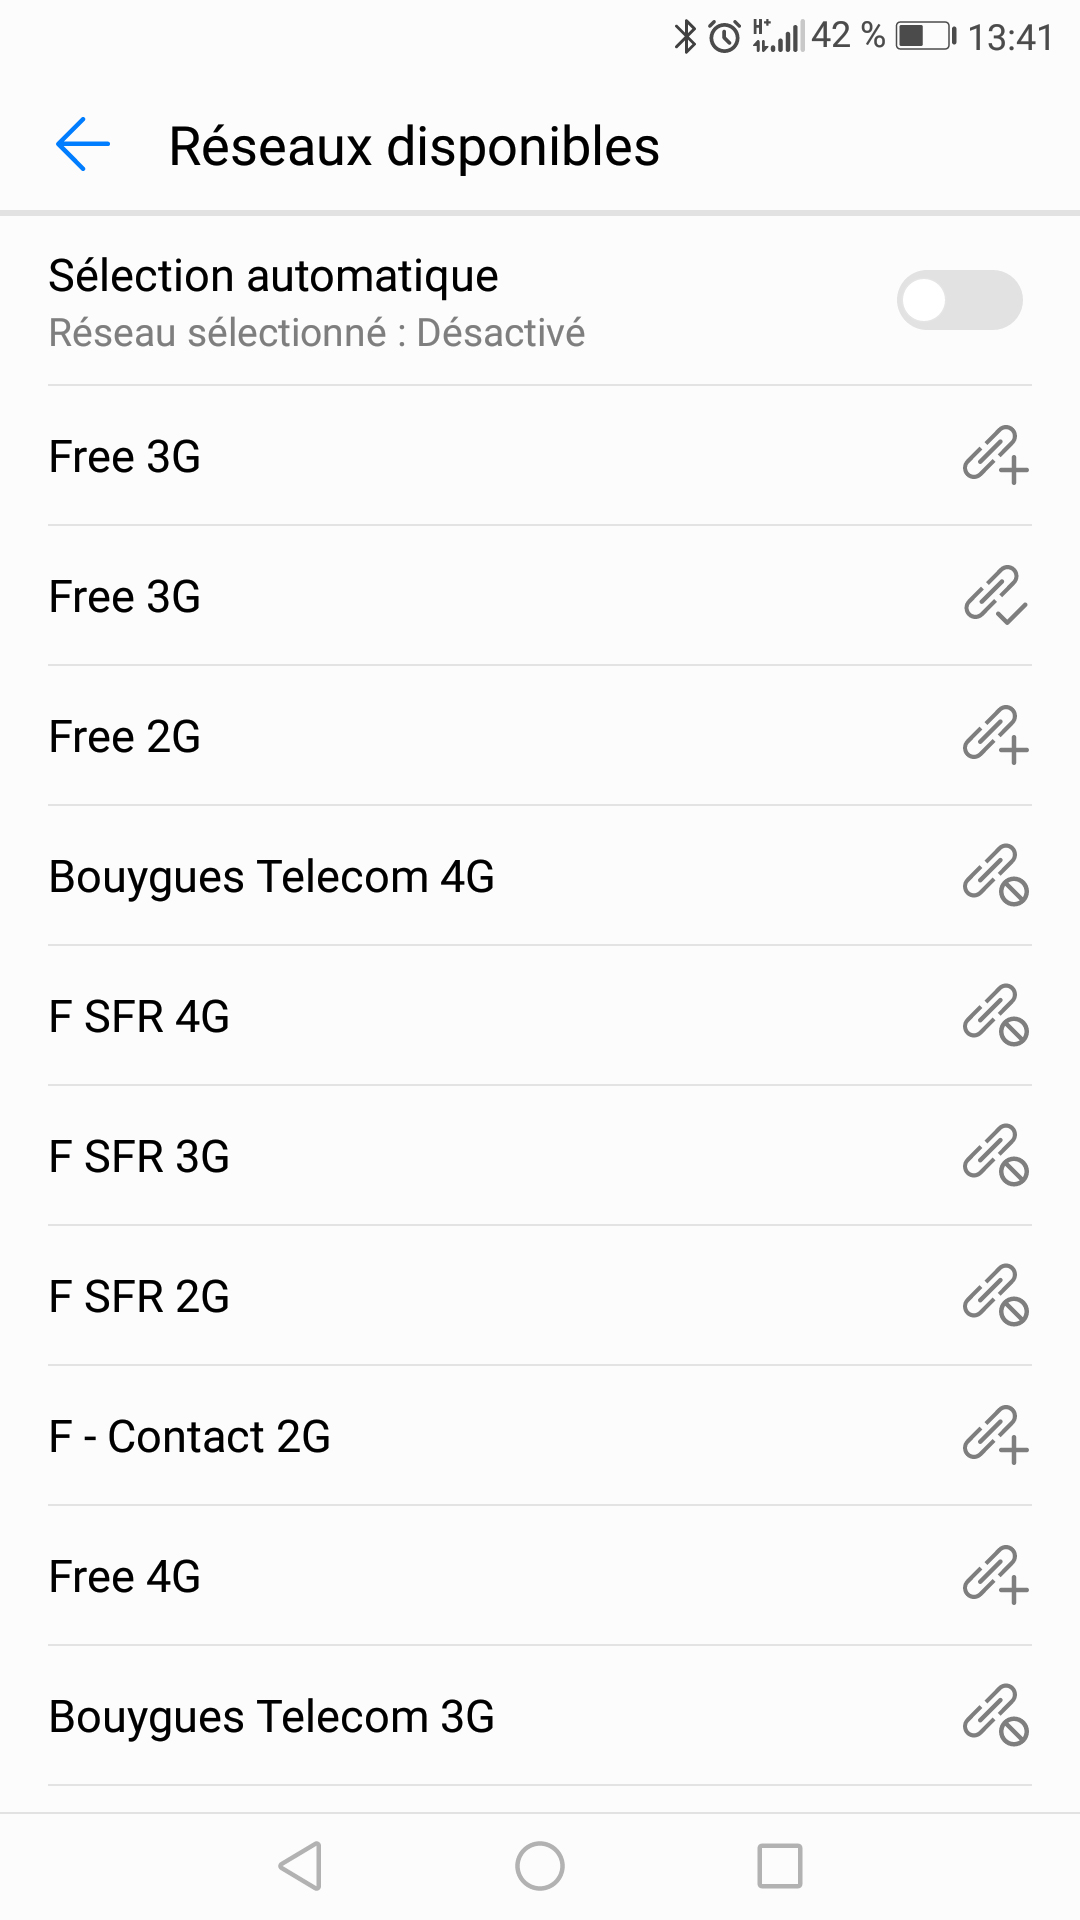
Task: Tap forbidden link icon beside F SFR 4G
Action: 995,1015
